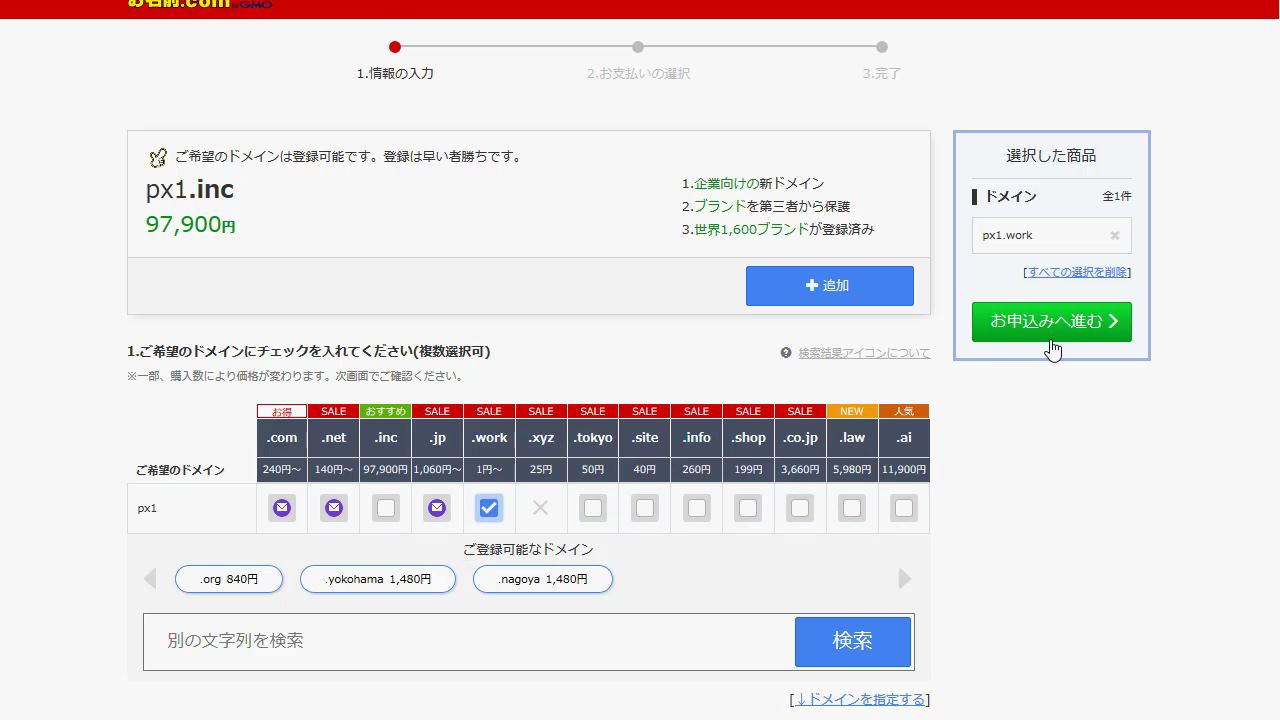Screen dimensions: 1280x720
Task: Enable the .ai domain checkbox
Action: (x=904, y=508)
